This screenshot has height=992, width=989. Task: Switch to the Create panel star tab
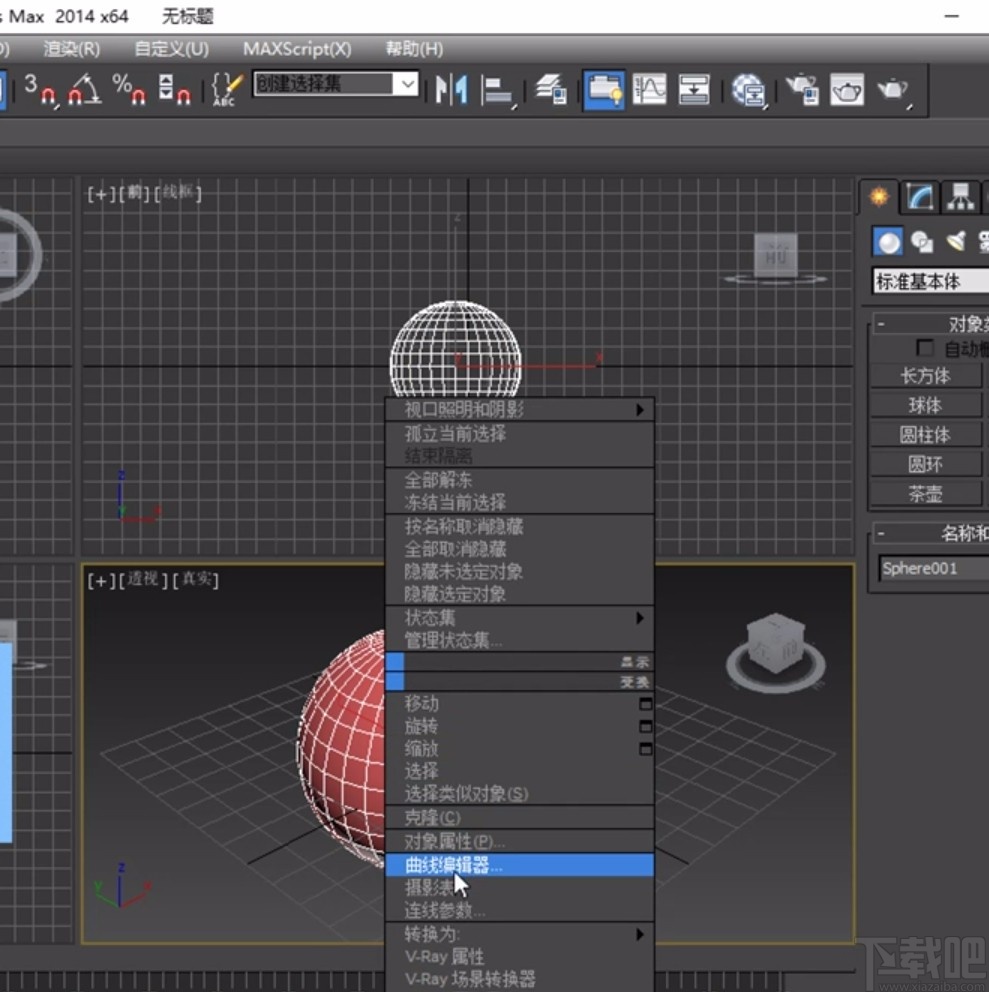879,197
